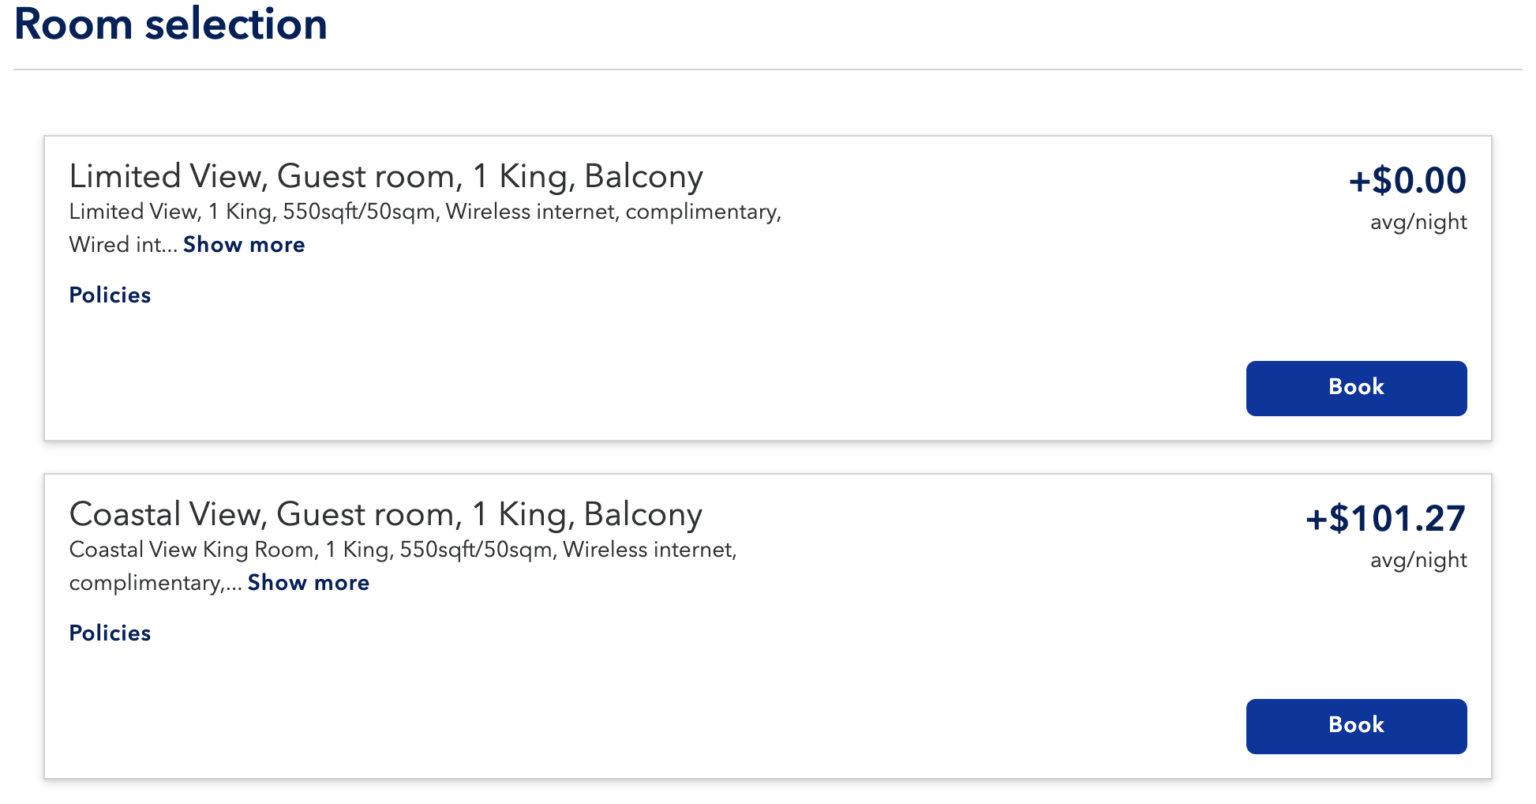Select the +$101.27 price amount
This screenshot has height=804, width=1536.
(1385, 519)
